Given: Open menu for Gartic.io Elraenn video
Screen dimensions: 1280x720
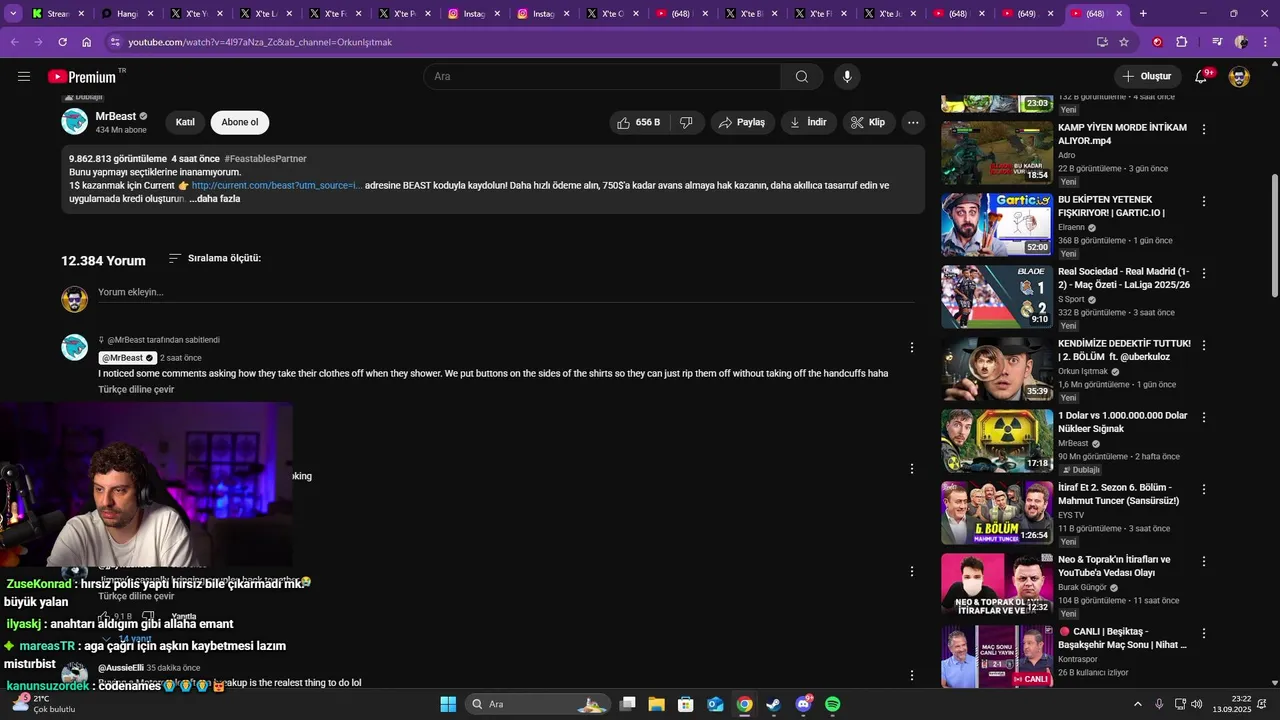Looking at the screenshot, I should (x=1204, y=201).
